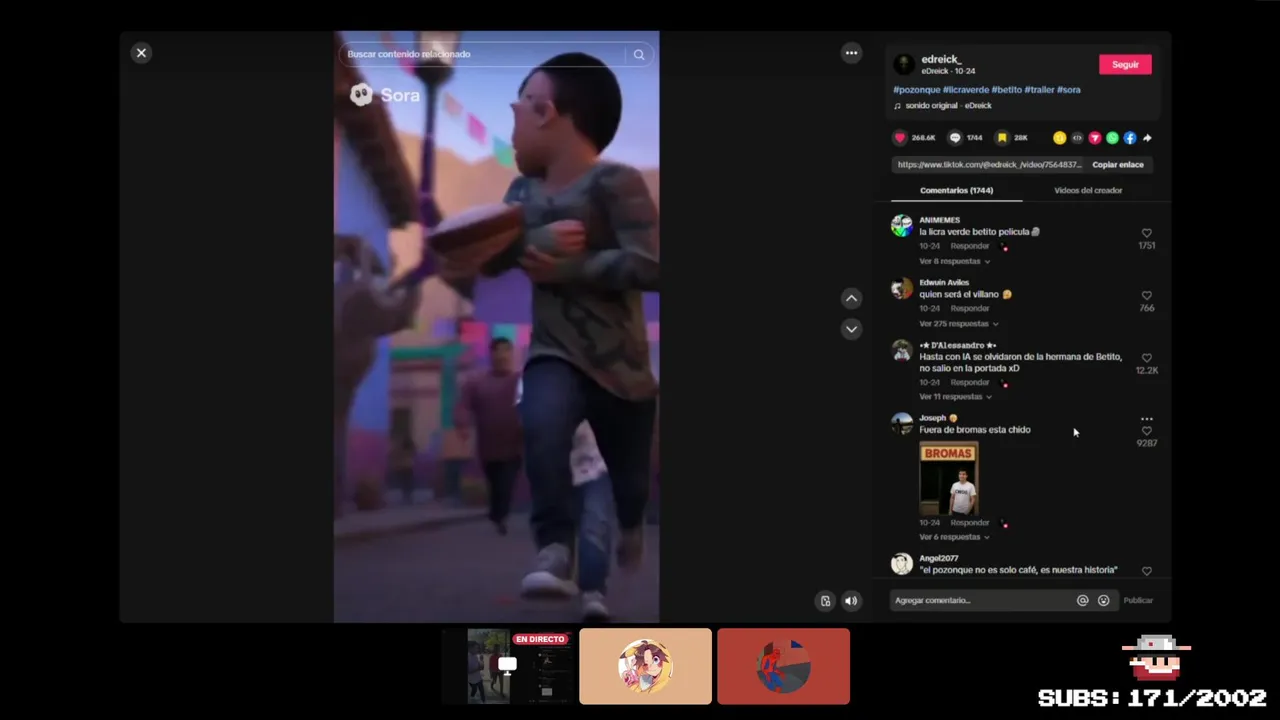Click the edreick_ username
This screenshot has height=720, width=1280.
(941, 60)
